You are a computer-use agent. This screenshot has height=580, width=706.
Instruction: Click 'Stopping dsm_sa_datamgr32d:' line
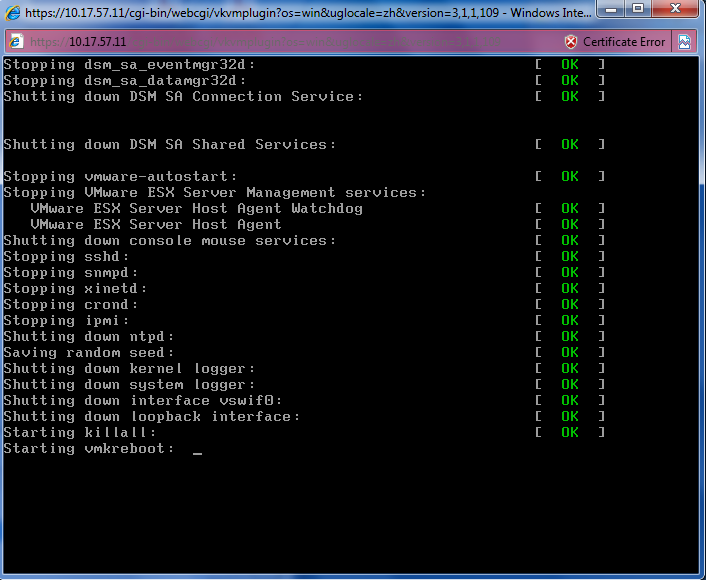coord(125,80)
